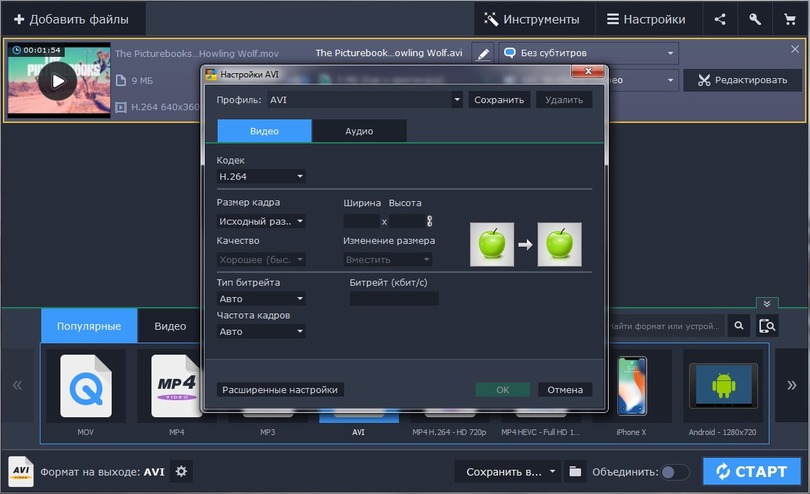Select the iPhone X preset icon
Image resolution: width=810 pixels, height=494 pixels.
[631, 384]
